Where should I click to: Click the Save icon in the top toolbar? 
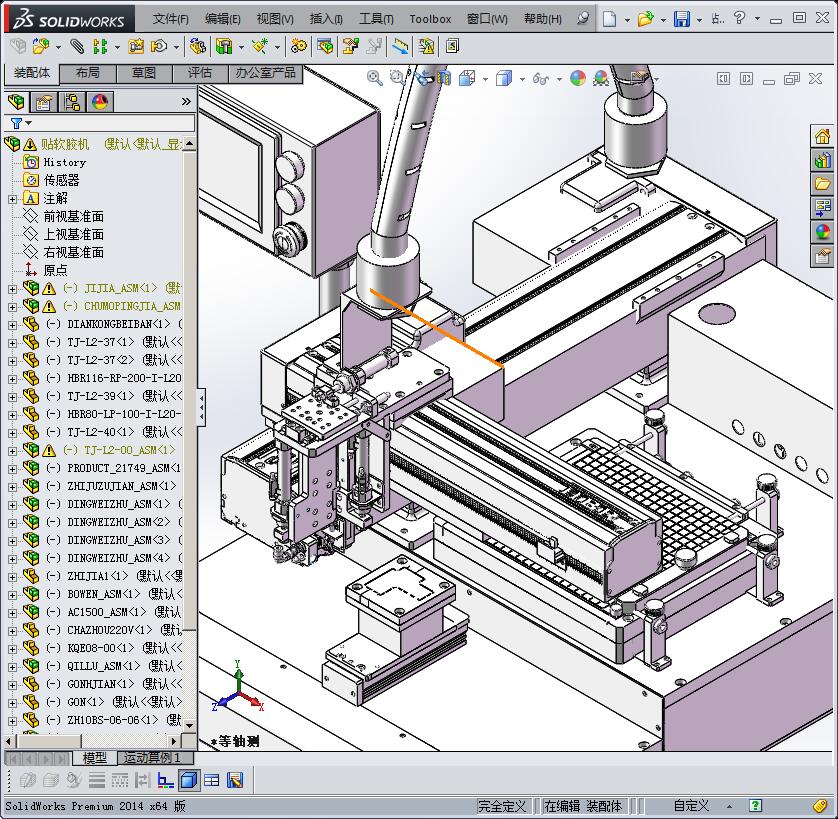click(681, 19)
